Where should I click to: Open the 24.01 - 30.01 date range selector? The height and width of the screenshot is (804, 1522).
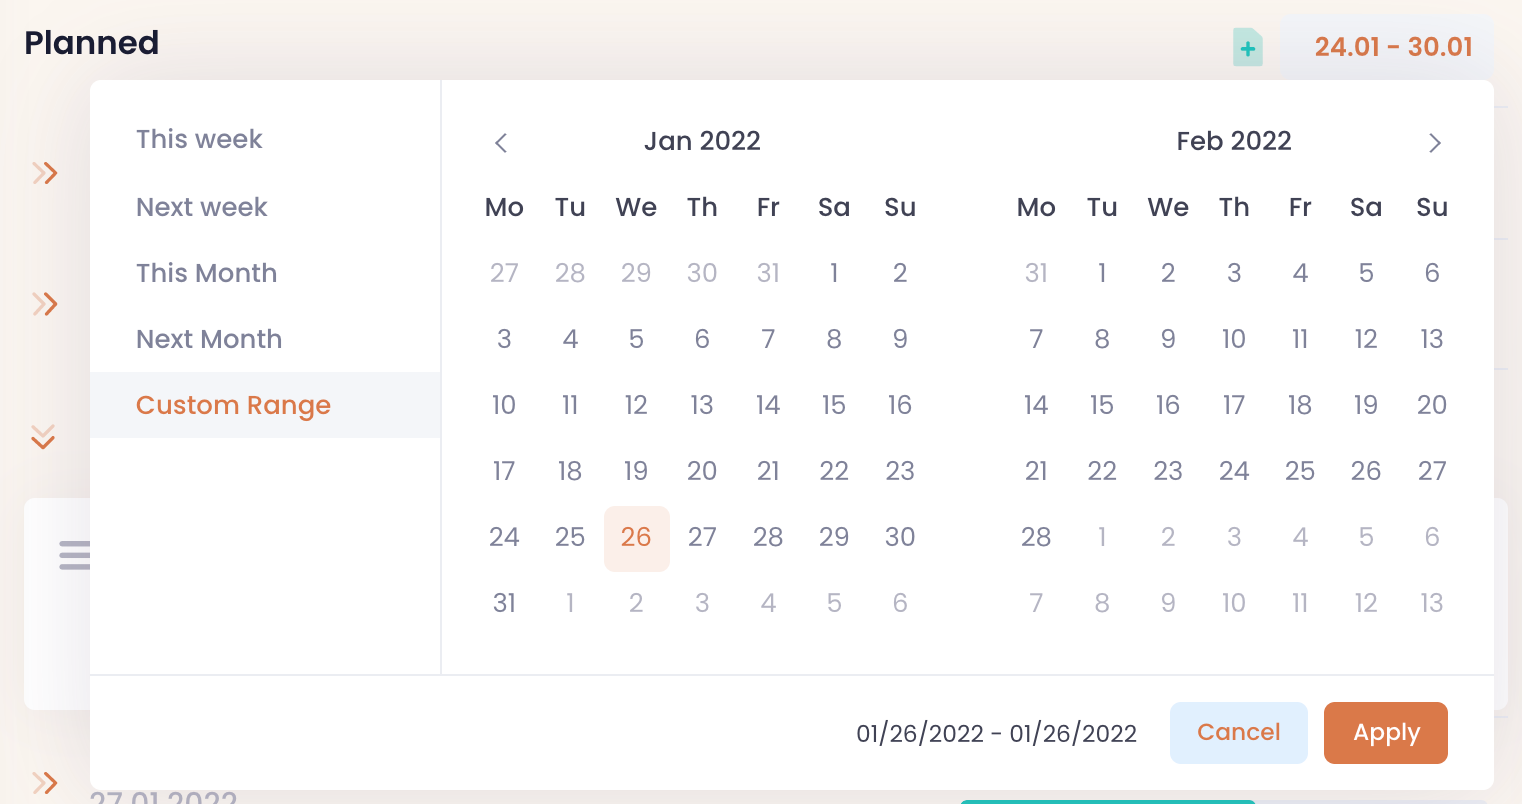1392,47
